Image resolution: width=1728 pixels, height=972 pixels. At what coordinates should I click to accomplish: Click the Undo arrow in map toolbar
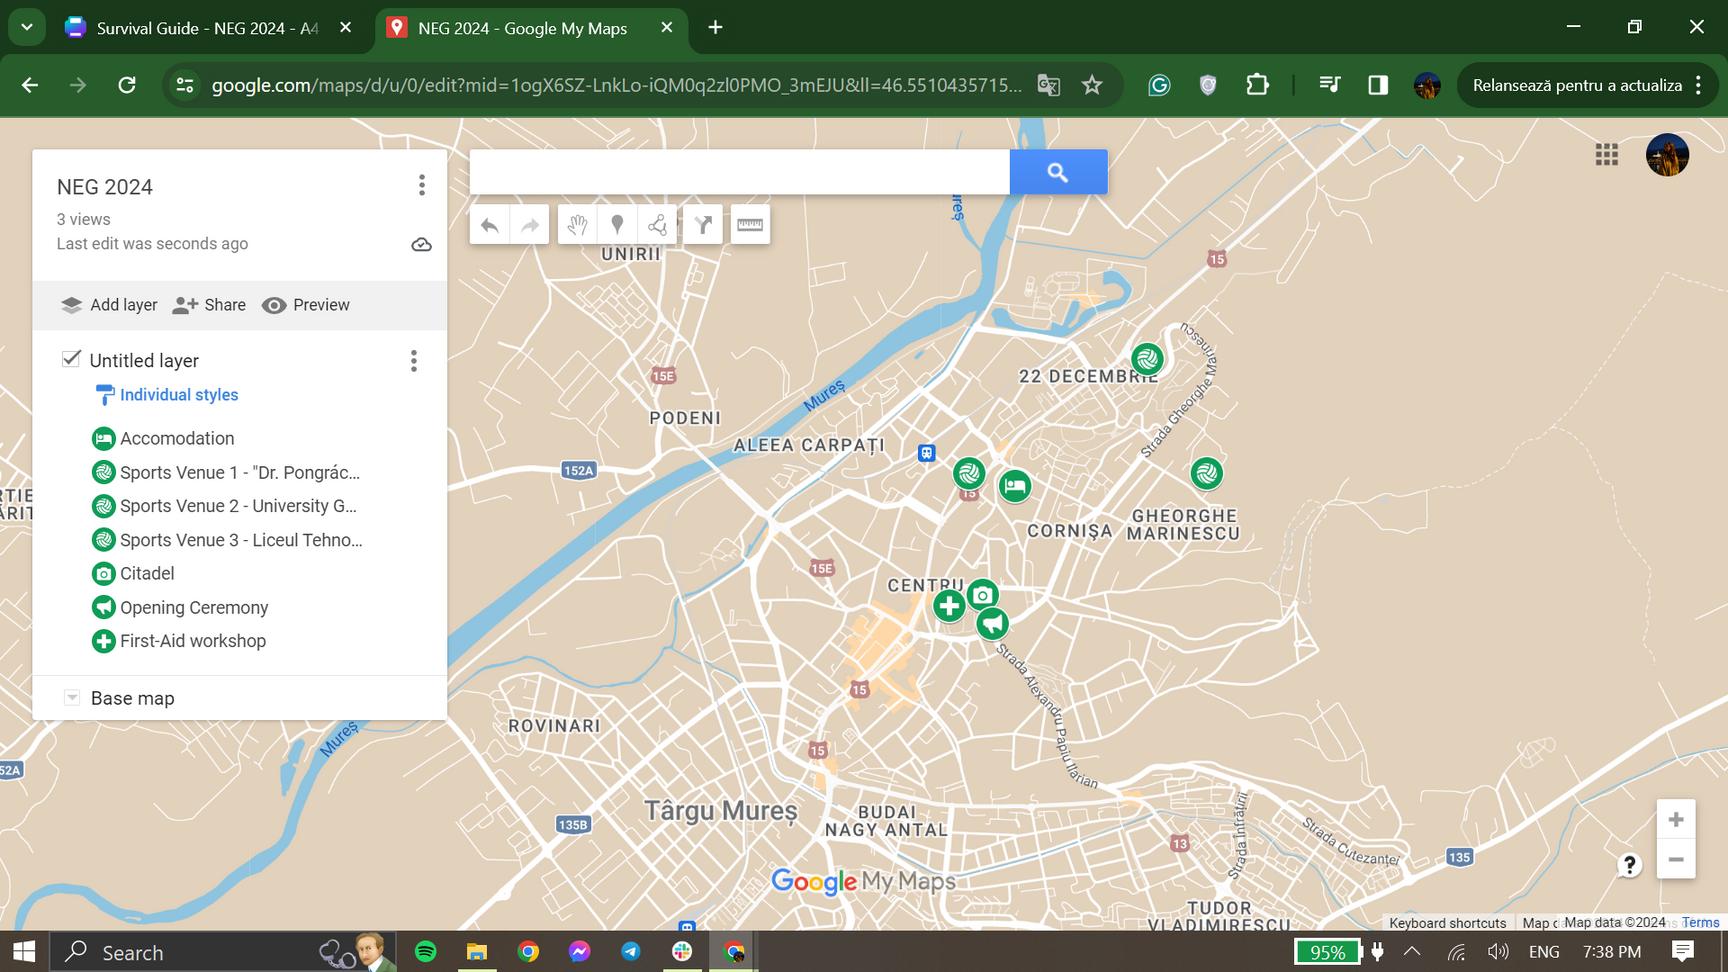489,225
